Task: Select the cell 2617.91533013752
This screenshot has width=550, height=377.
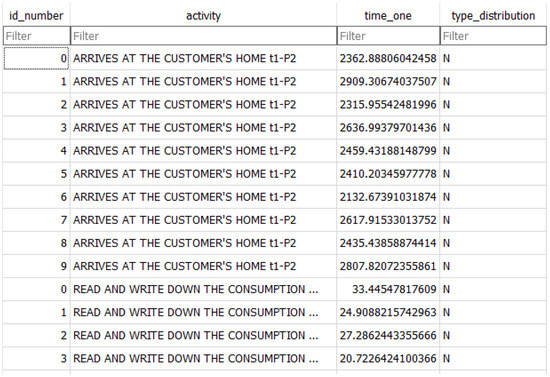Action: [388, 220]
